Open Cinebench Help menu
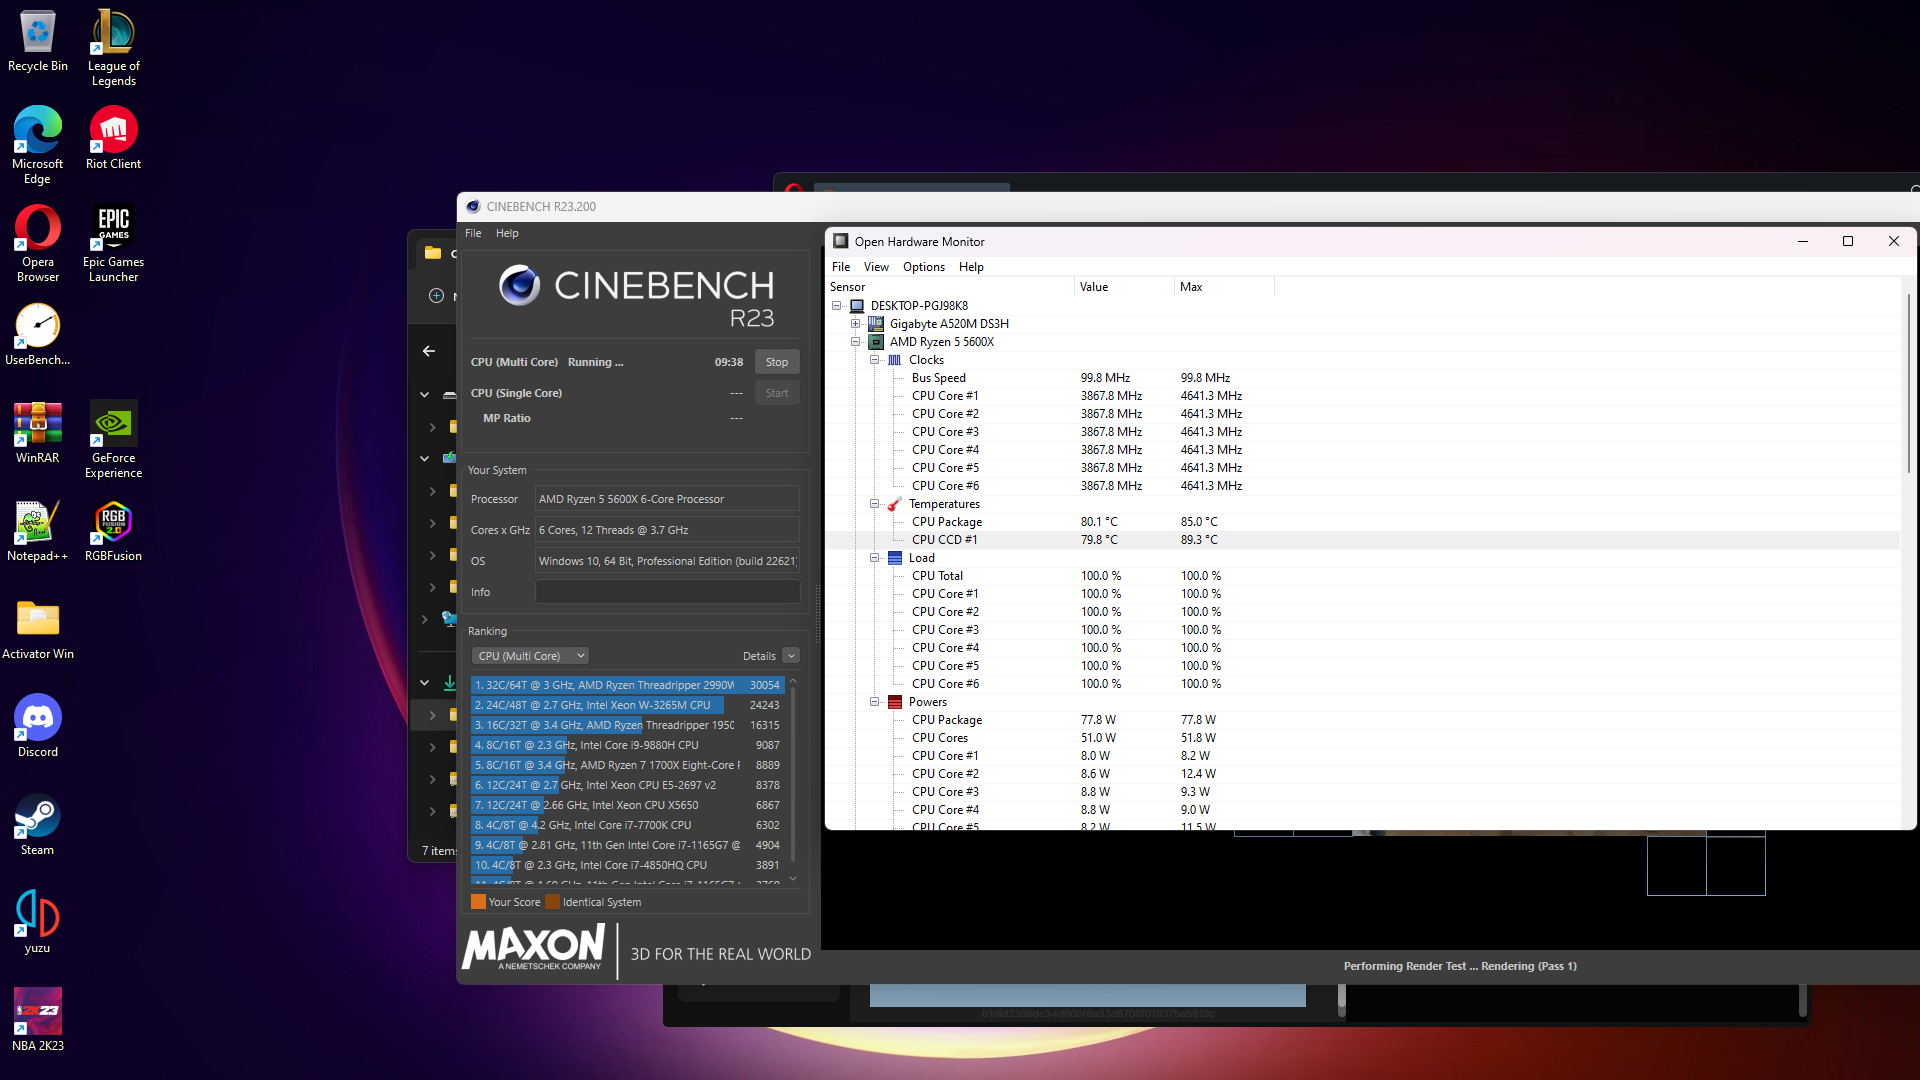The width and height of the screenshot is (1920, 1080). pyautogui.click(x=507, y=233)
